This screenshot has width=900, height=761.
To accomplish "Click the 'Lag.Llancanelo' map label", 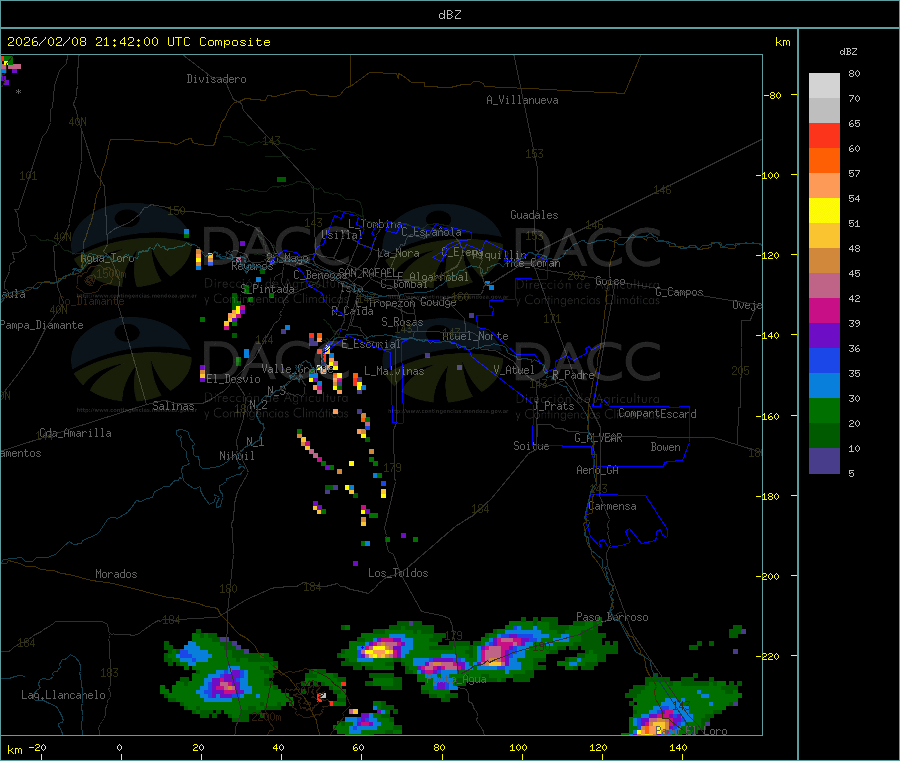I will click(63, 695).
